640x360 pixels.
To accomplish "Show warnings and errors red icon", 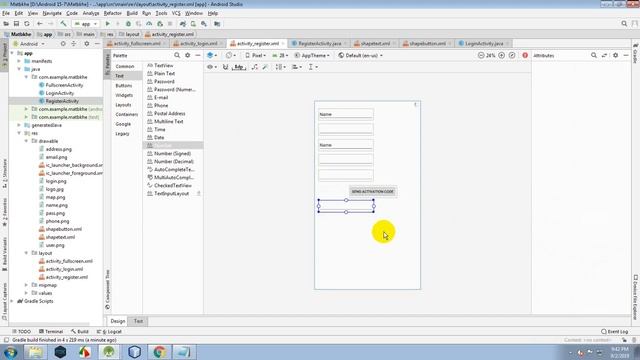I will (525, 55).
